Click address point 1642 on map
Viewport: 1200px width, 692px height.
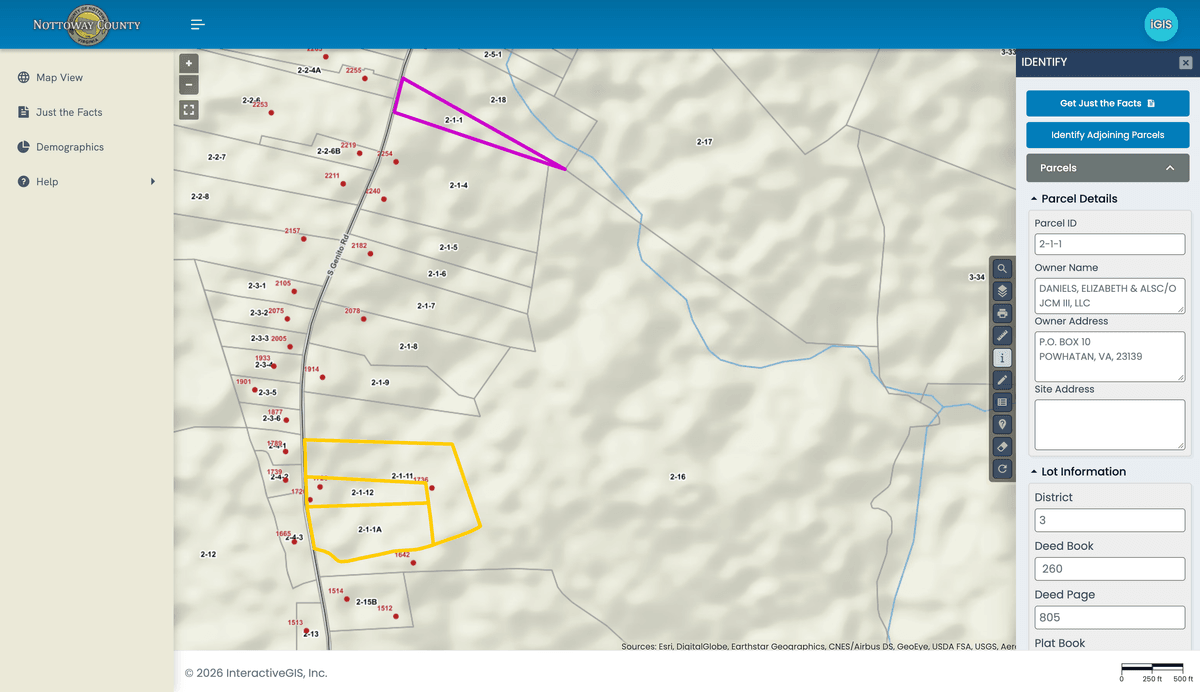(x=413, y=563)
